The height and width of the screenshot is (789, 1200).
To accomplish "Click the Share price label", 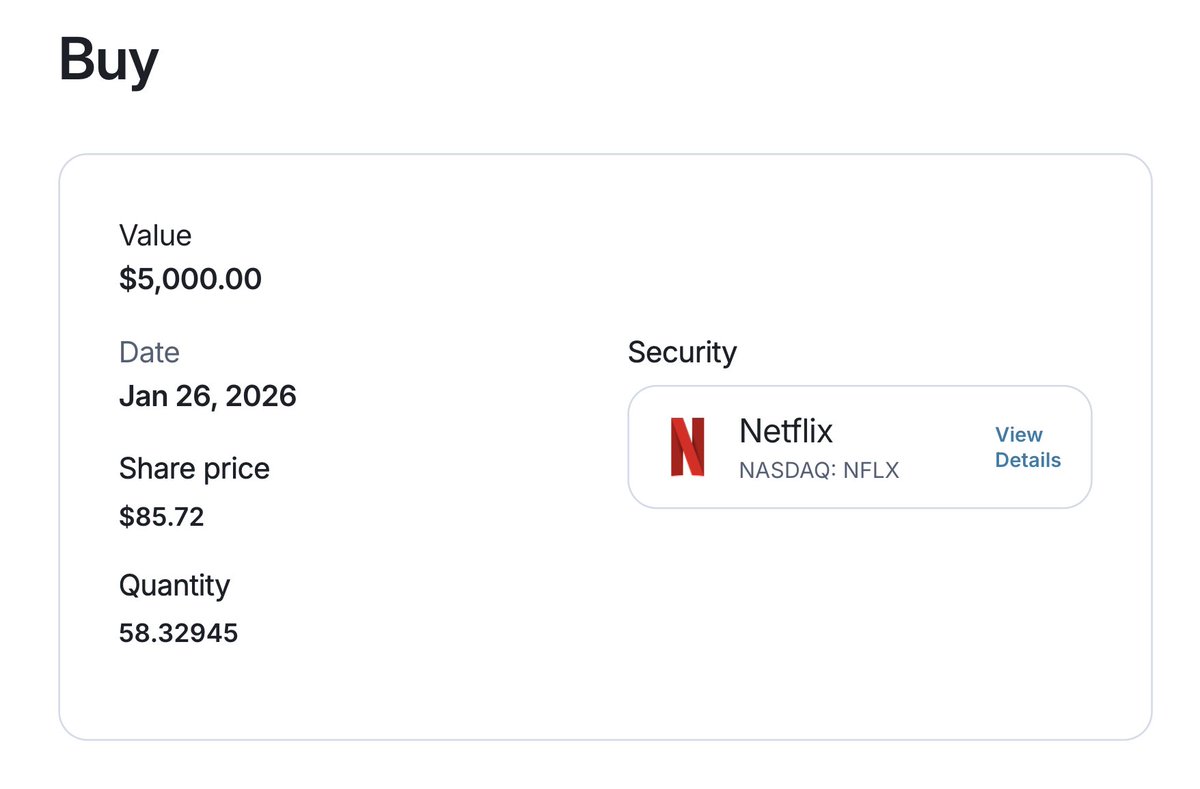I will (194, 468).
